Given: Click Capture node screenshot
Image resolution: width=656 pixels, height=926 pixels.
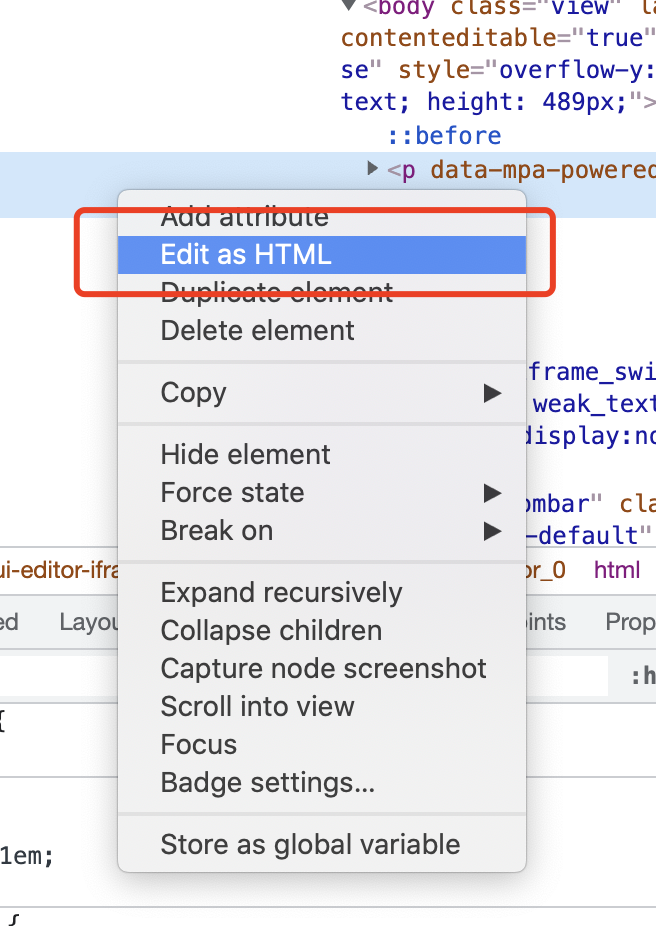Looking at the screenshot, I should click(323, 668).
